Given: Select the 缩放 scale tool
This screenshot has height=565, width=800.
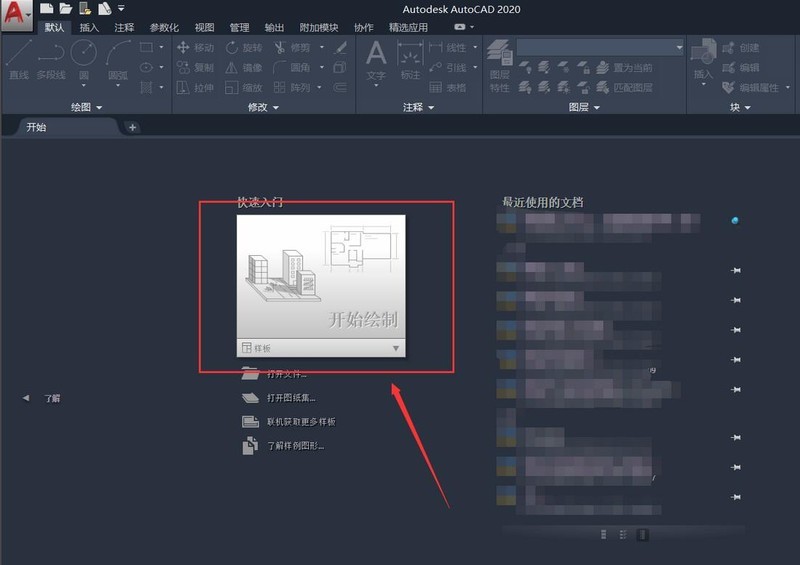Looking at the screenshot, I should 244,88.
